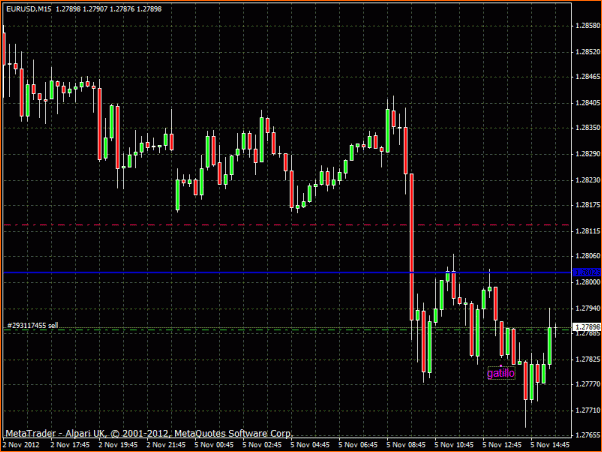Click the "5 Nov 12:45" time label

click(502, 445)
